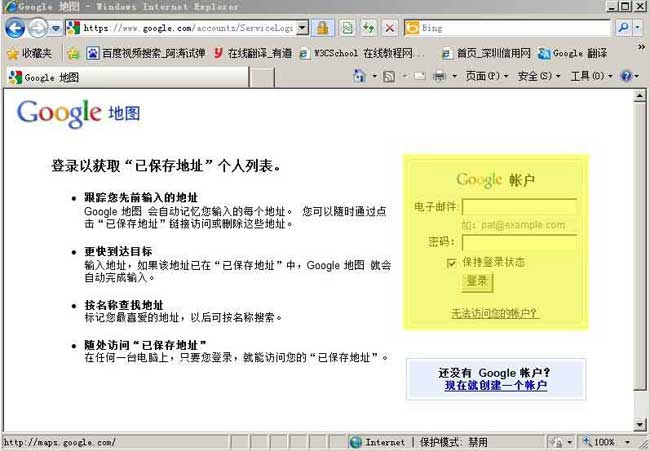The width and height of the screenshot is (650, 451).
Task: Click the security lock icon
Action: [x=323, y=28]
